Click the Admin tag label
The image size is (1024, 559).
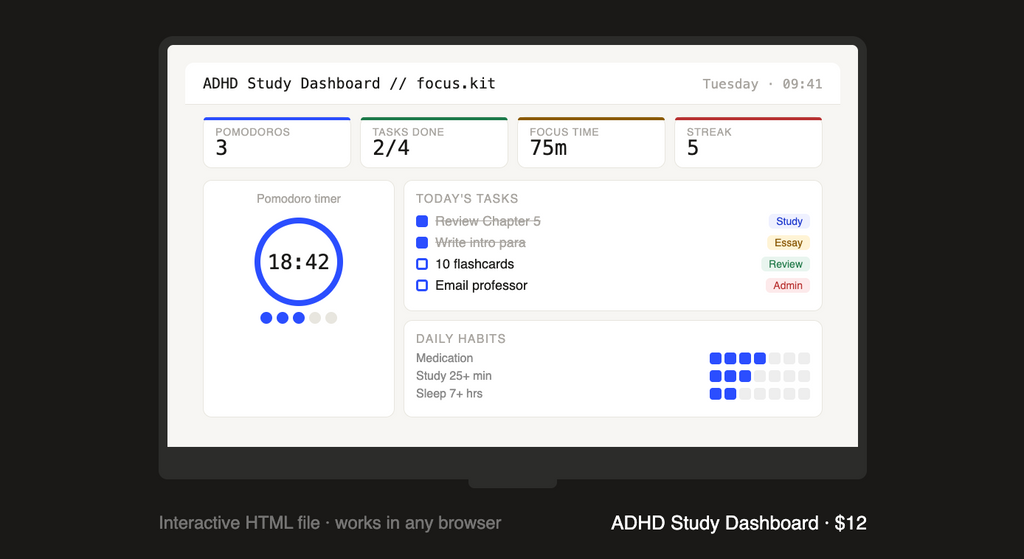[x=788, y=285]
